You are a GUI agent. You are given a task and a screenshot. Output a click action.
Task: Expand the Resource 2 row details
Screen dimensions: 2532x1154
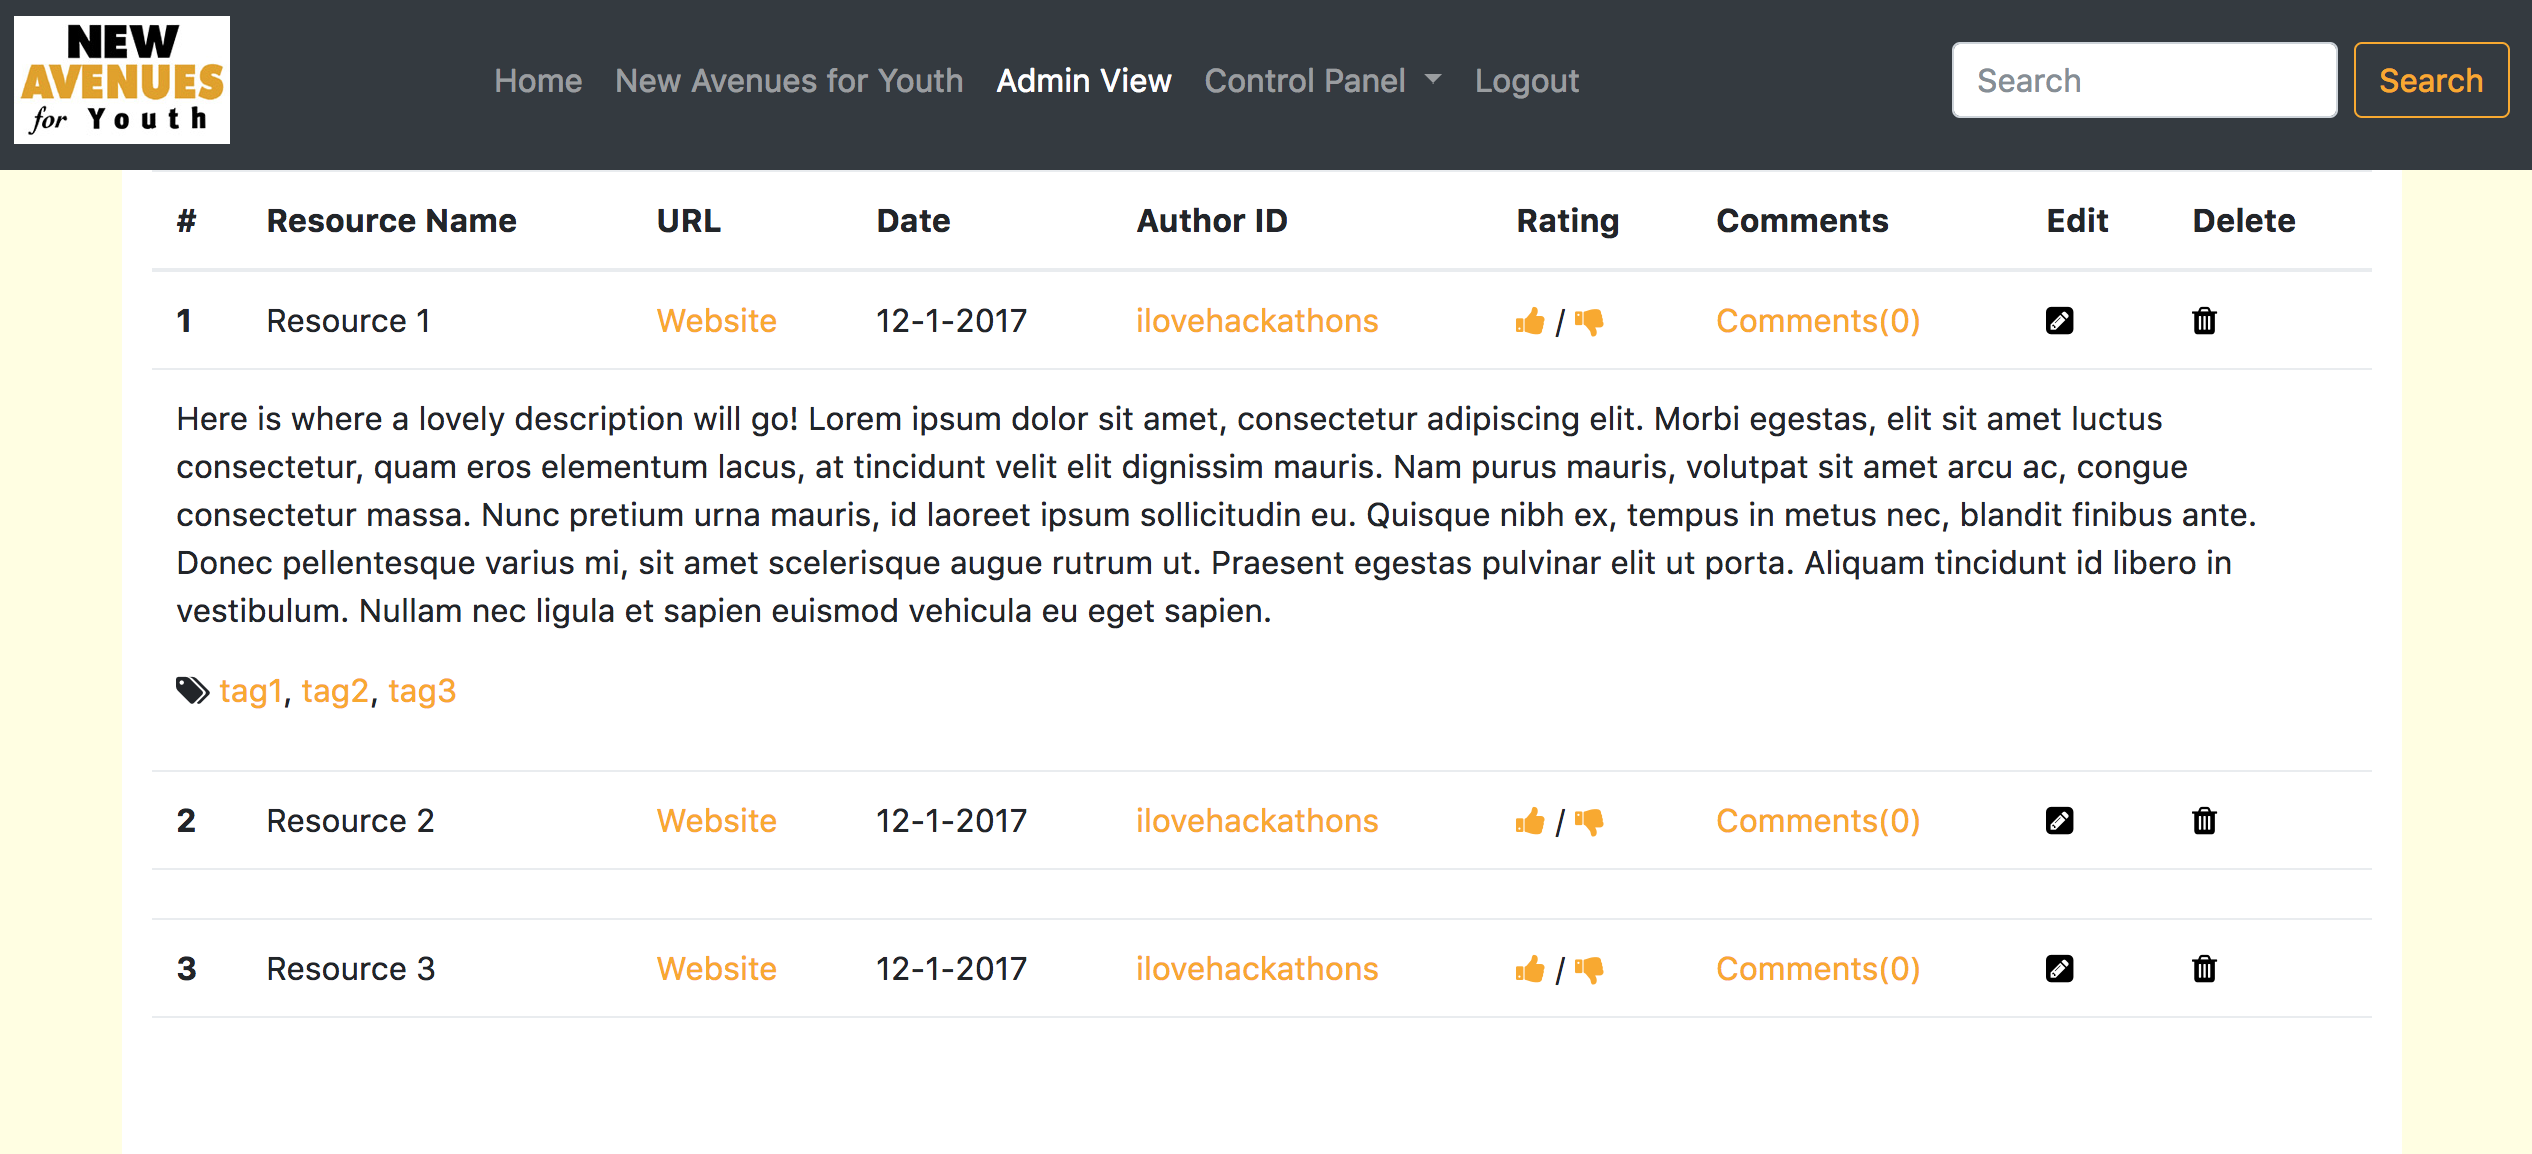350,821
